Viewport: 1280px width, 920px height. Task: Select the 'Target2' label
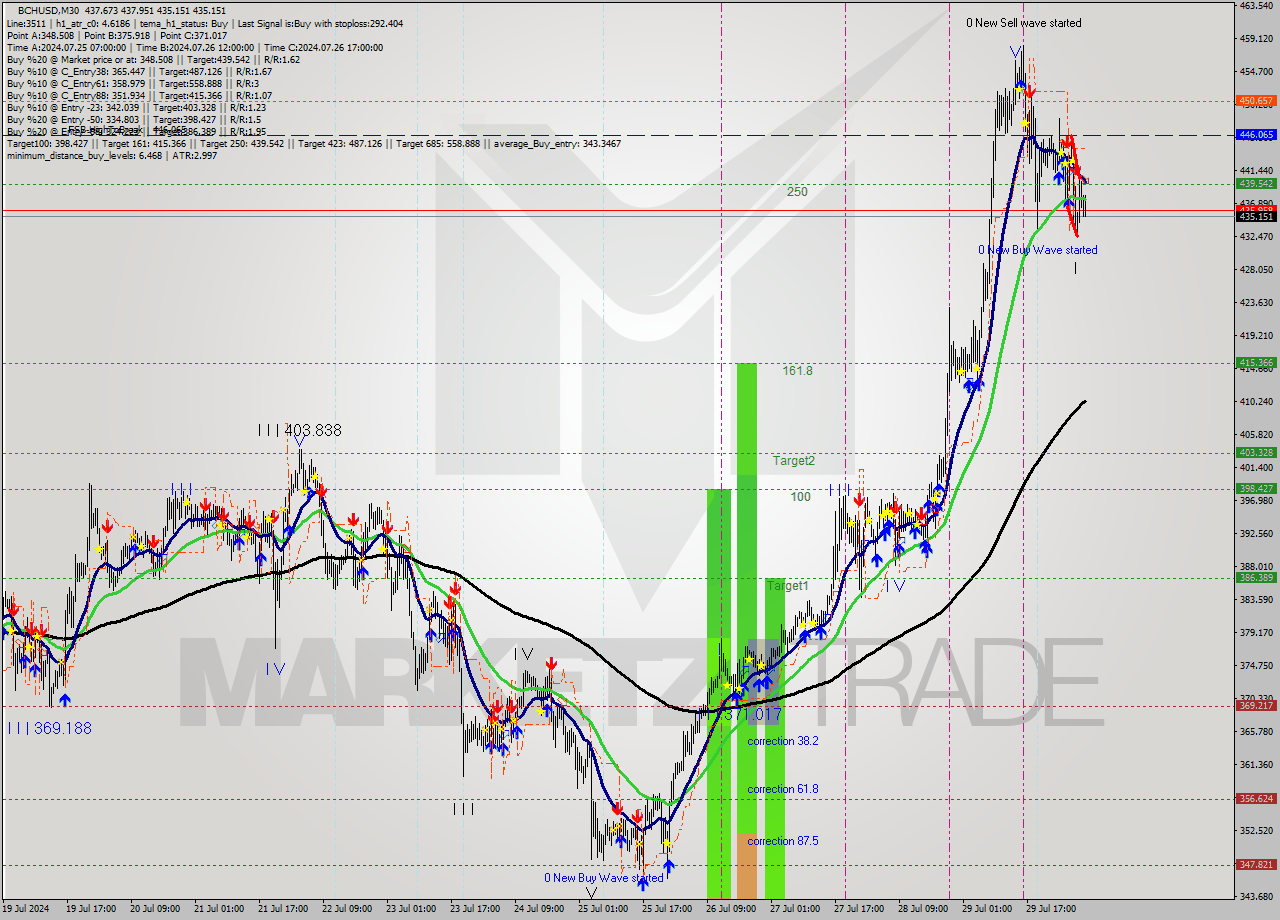coord(793,461)
